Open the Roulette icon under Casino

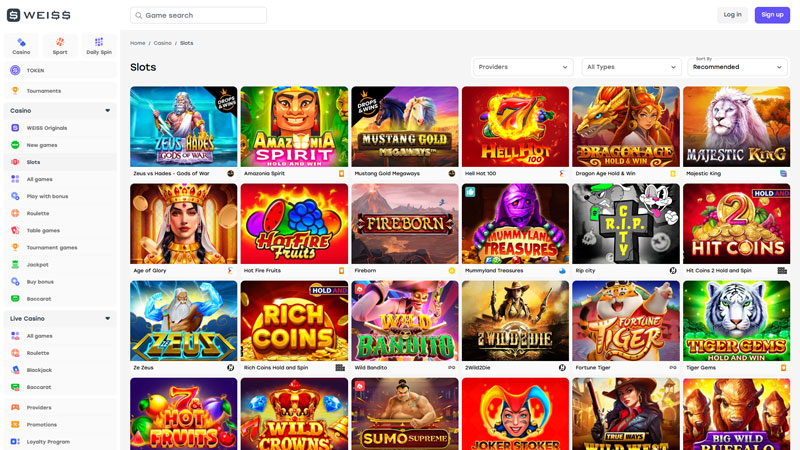coord(15,213)
